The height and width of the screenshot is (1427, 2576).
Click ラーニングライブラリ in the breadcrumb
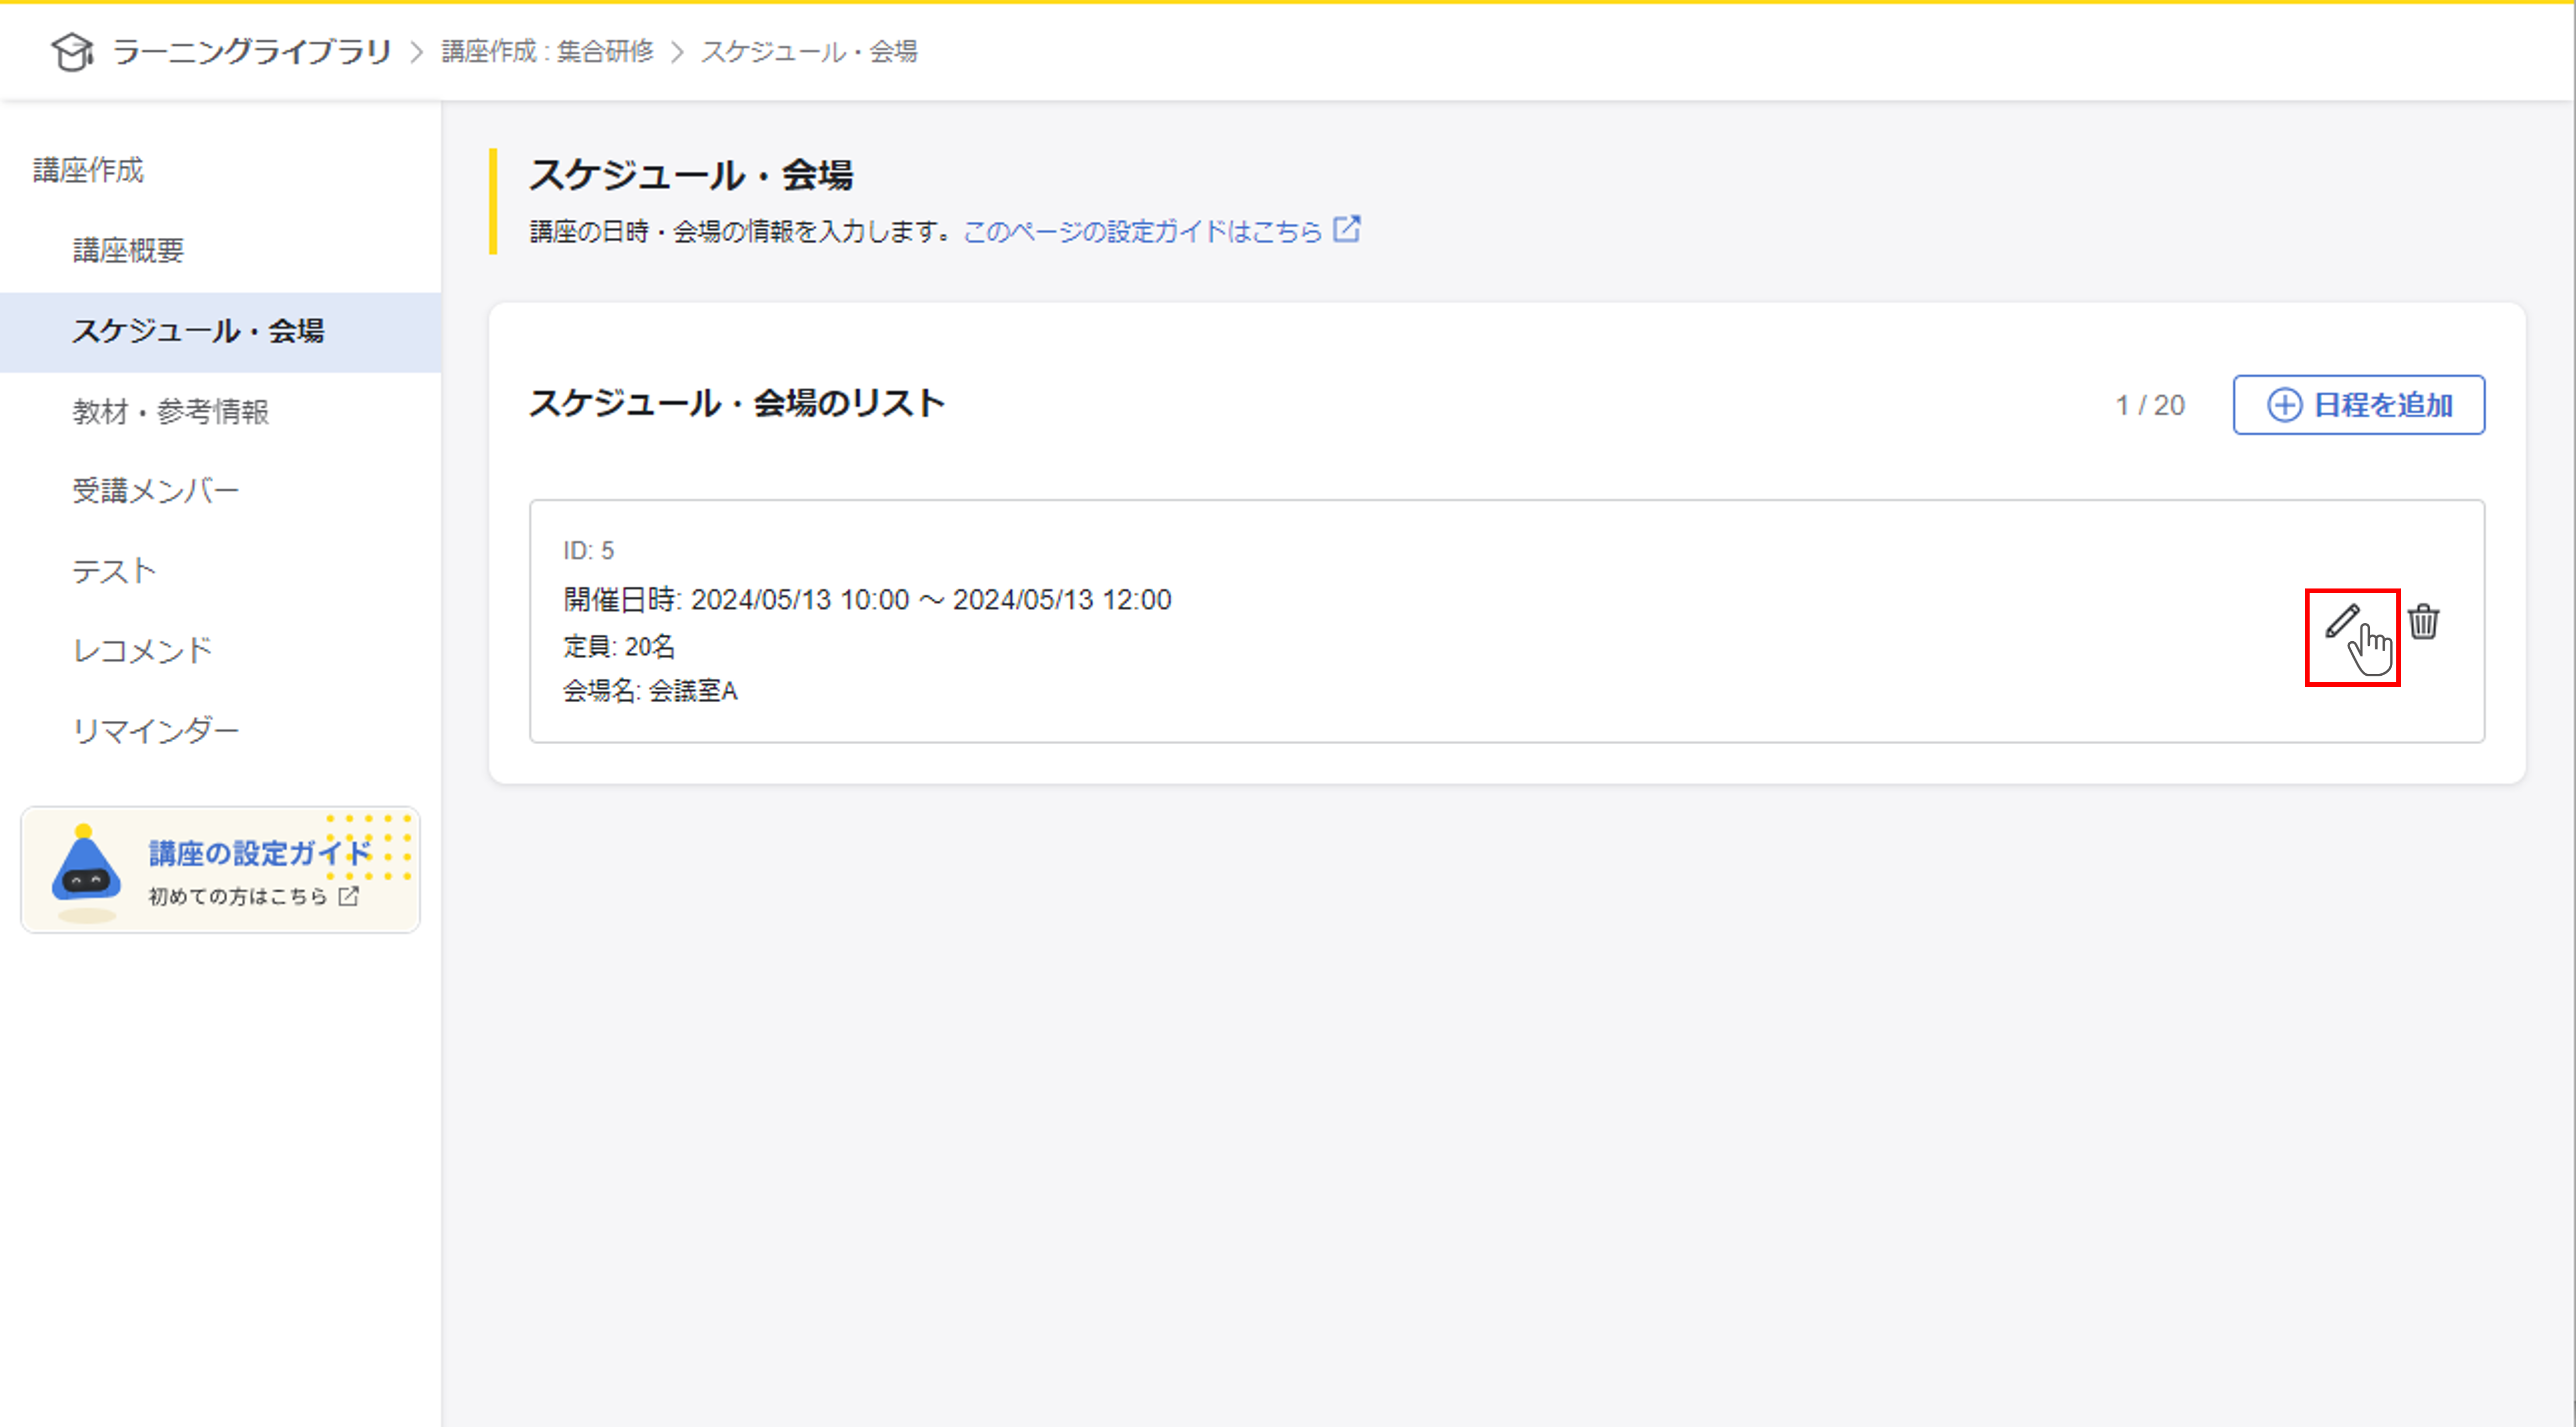tap(251, 52)
